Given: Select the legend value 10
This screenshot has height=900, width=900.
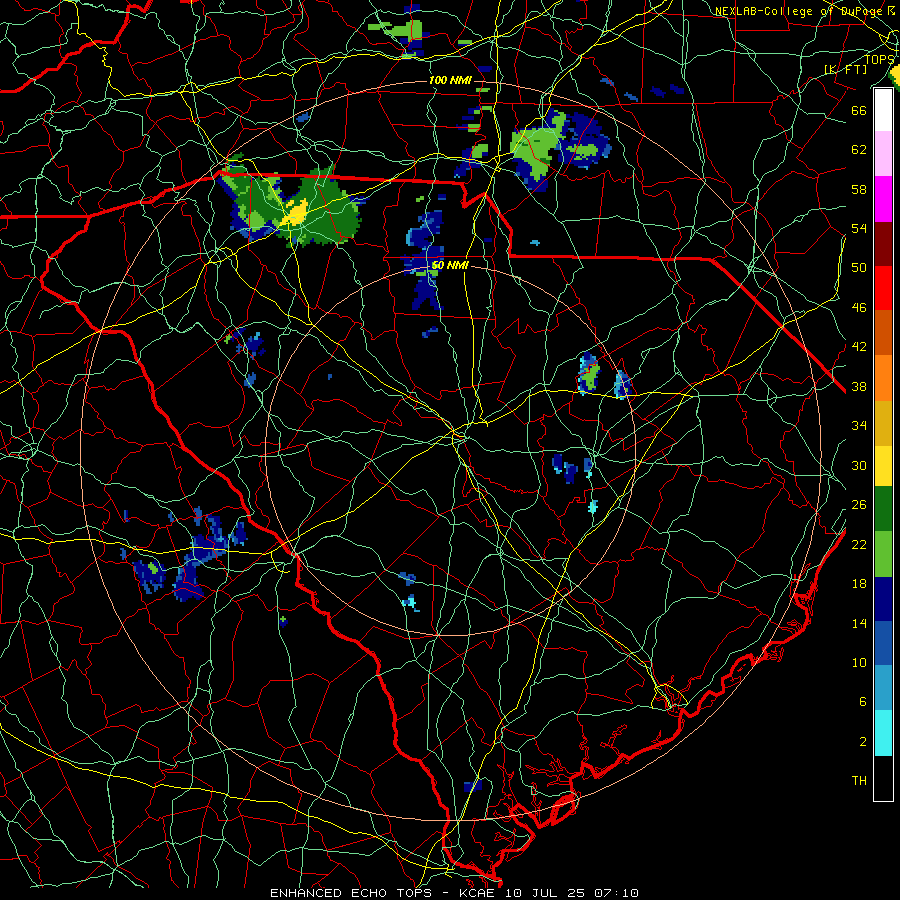Looking at the screenshot, I should tap(859, 662).
